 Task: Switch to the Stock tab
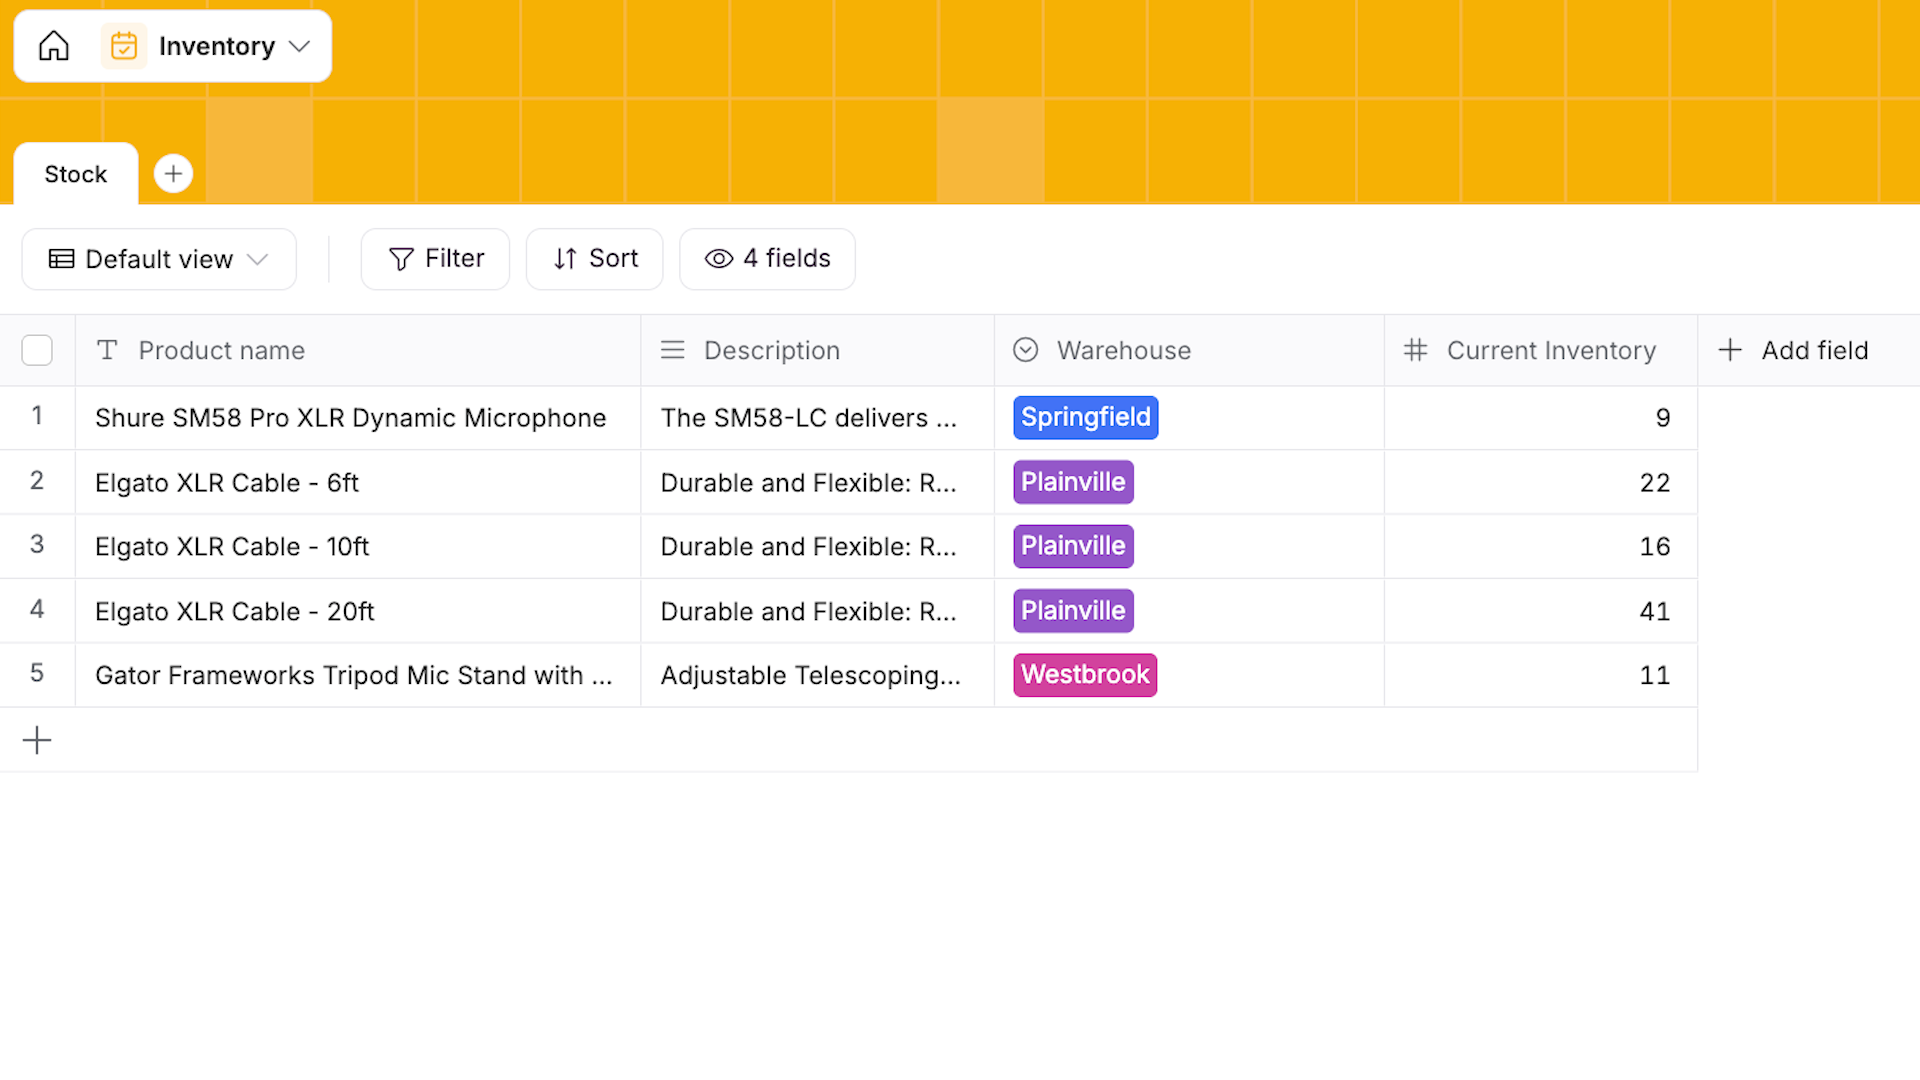[x=75, y=173]
